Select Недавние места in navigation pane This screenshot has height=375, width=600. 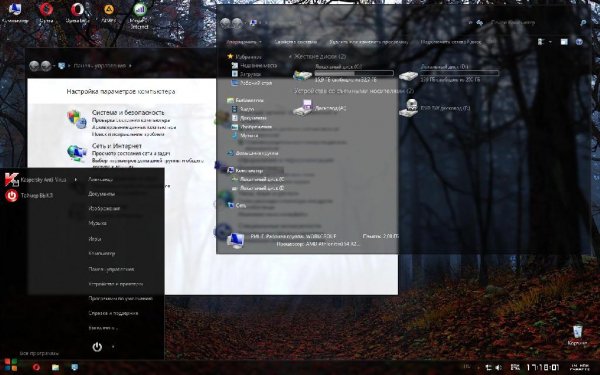click(x=254, y=65)
